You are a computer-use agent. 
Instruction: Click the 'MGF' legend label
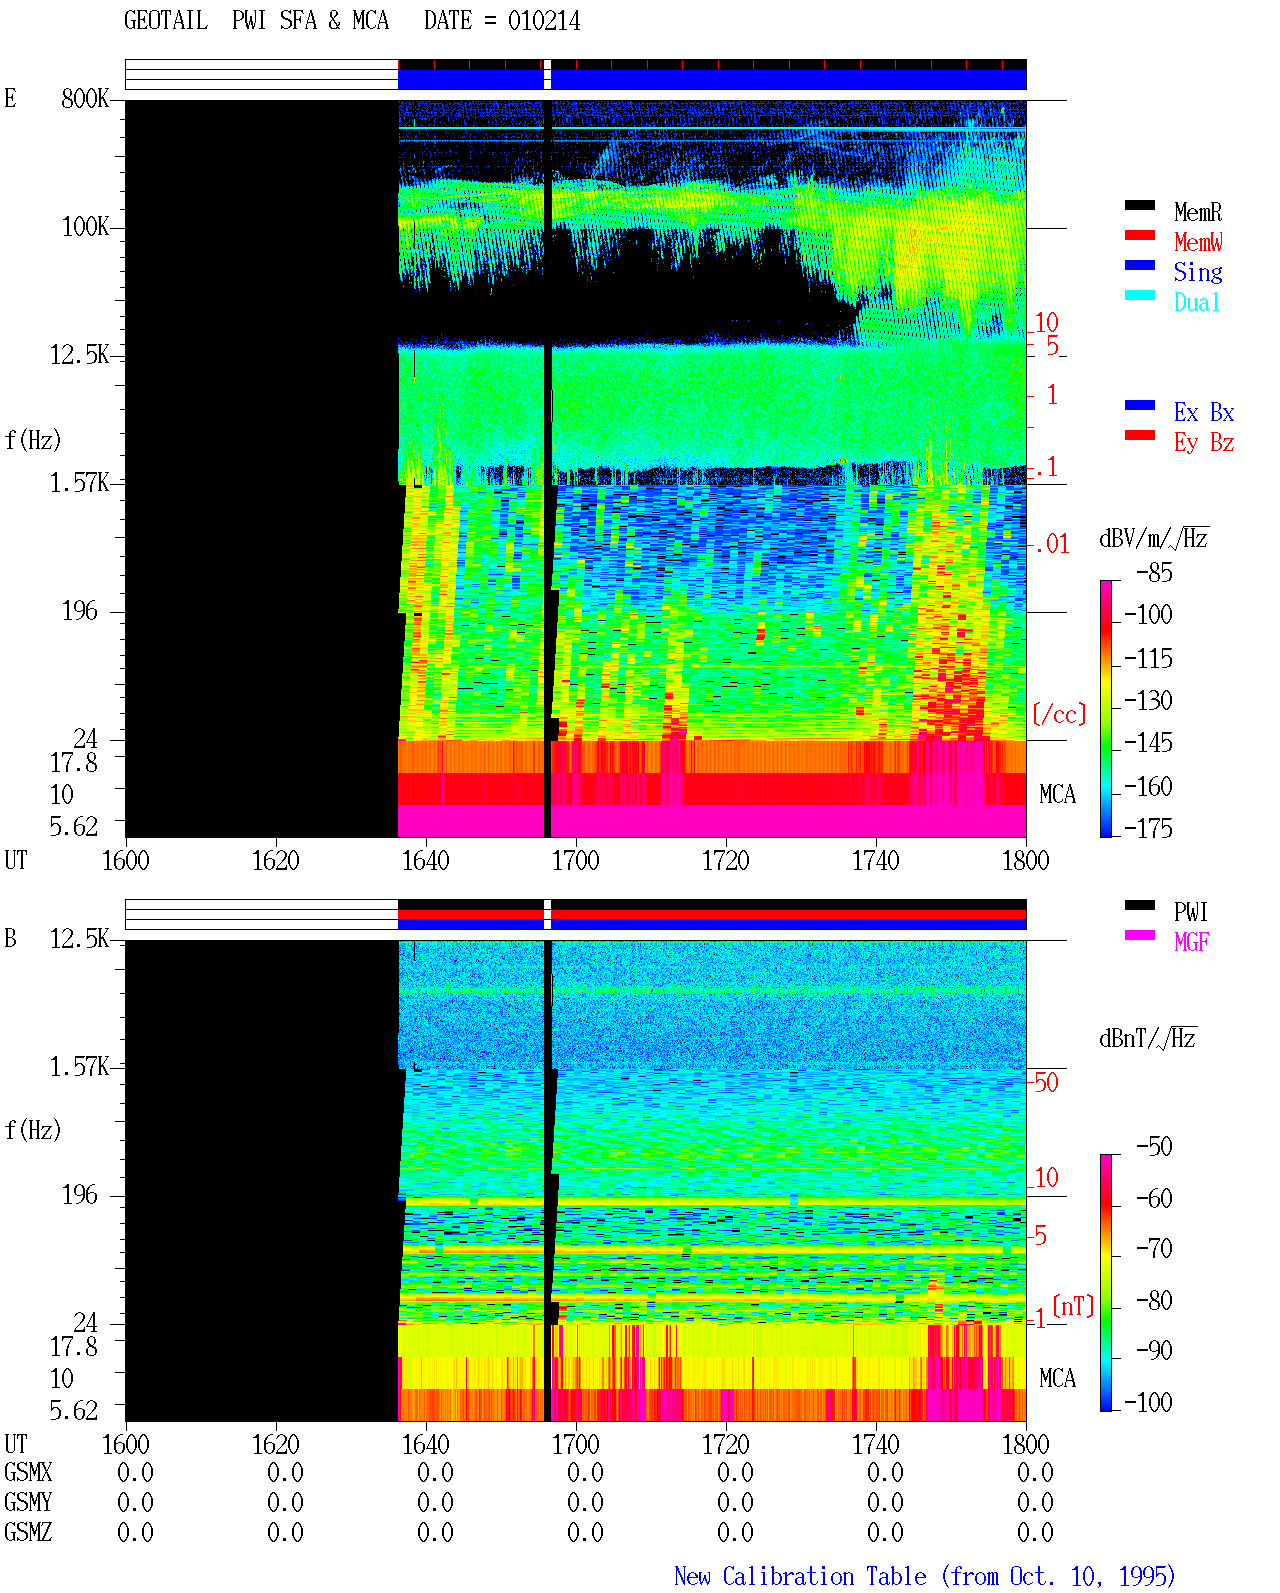1192,942
